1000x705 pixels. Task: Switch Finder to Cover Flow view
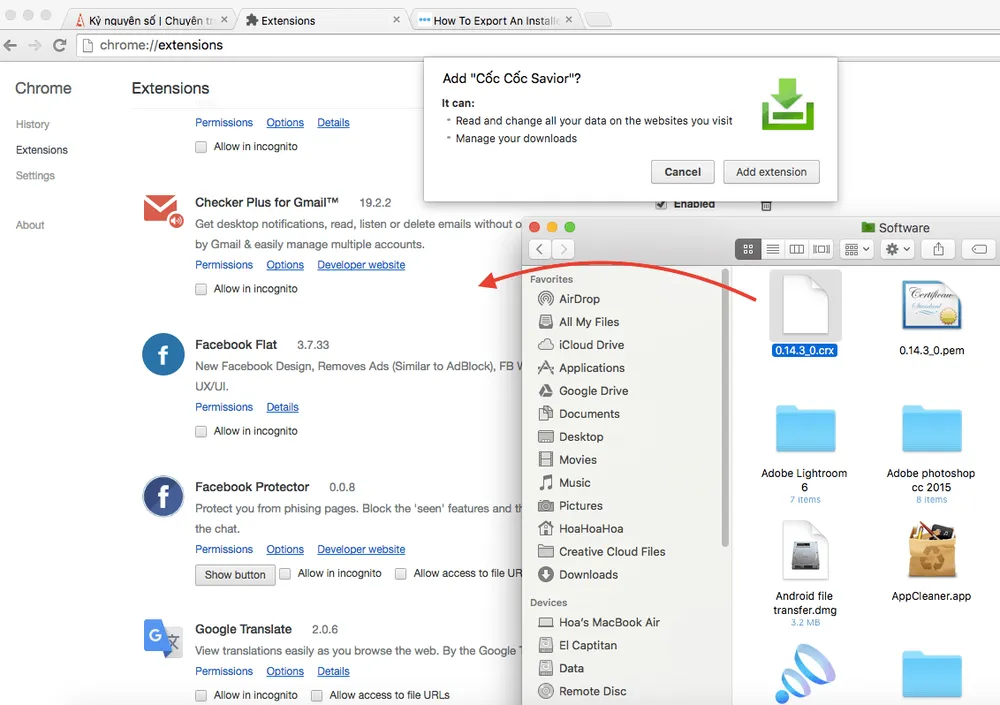click(822, 249)
